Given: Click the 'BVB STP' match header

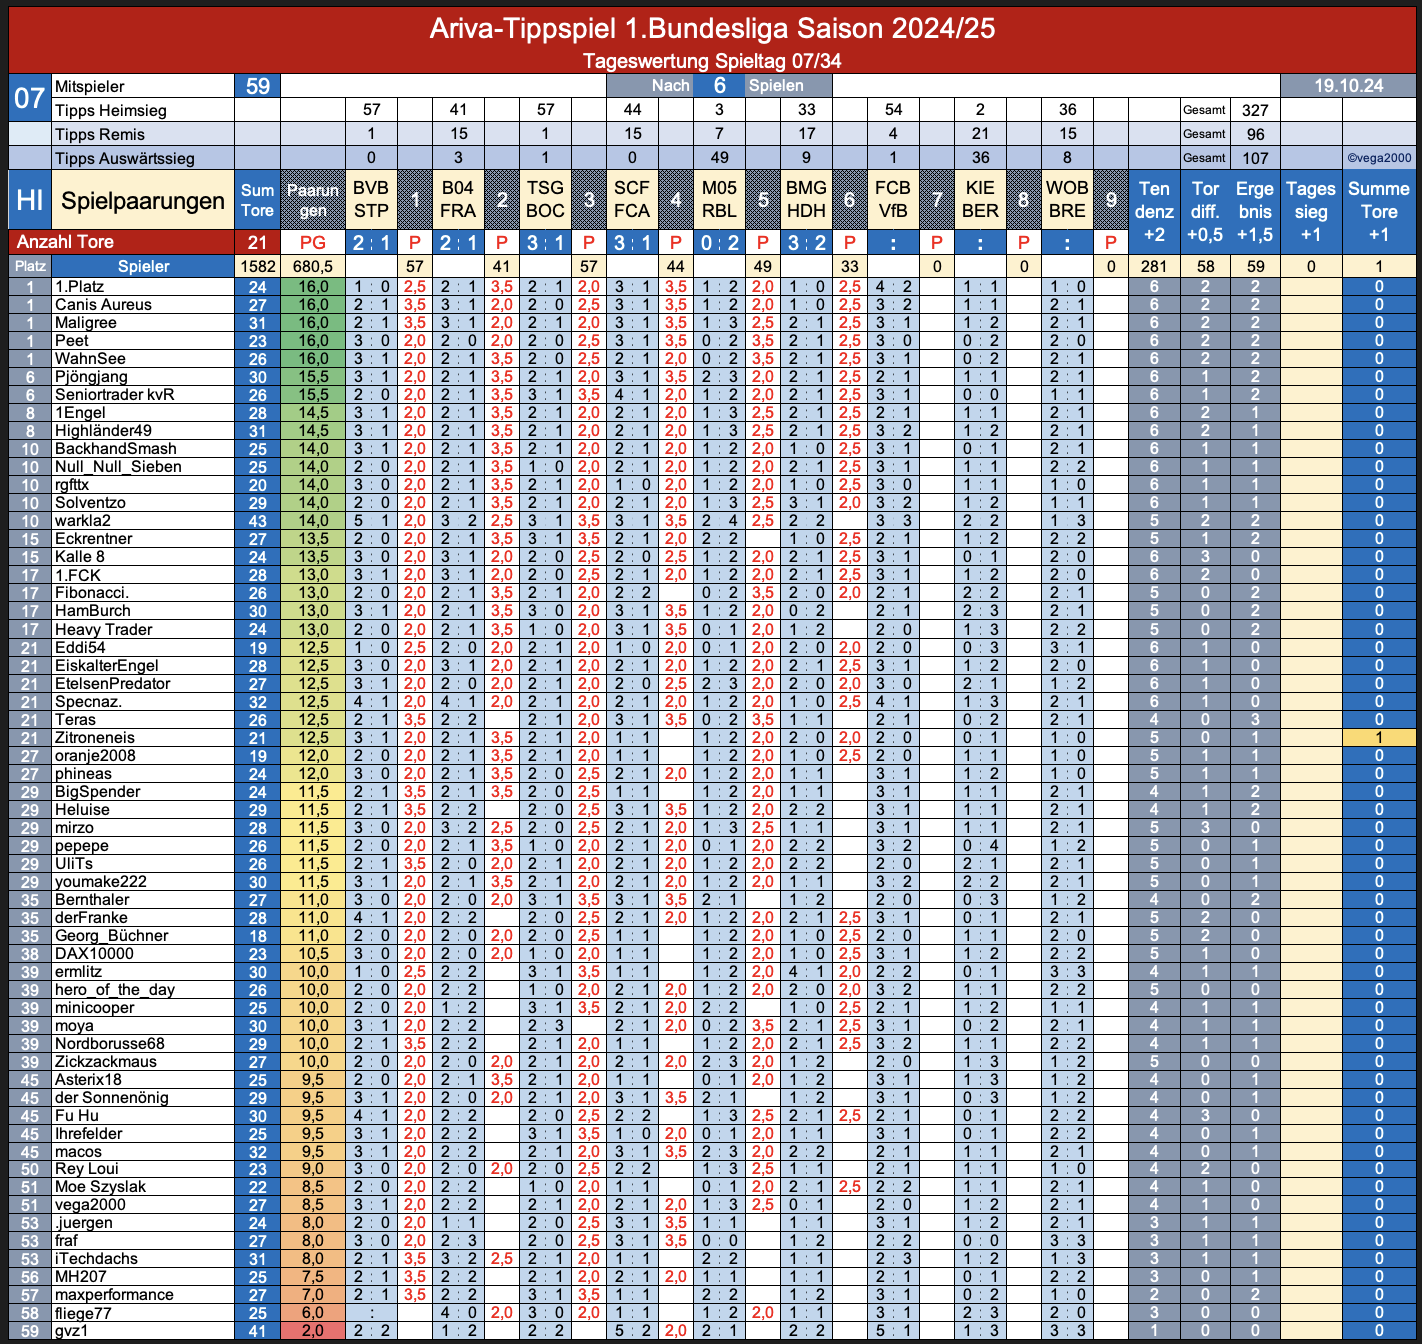Looking at the screenshot, I should [x=371, y=200].
